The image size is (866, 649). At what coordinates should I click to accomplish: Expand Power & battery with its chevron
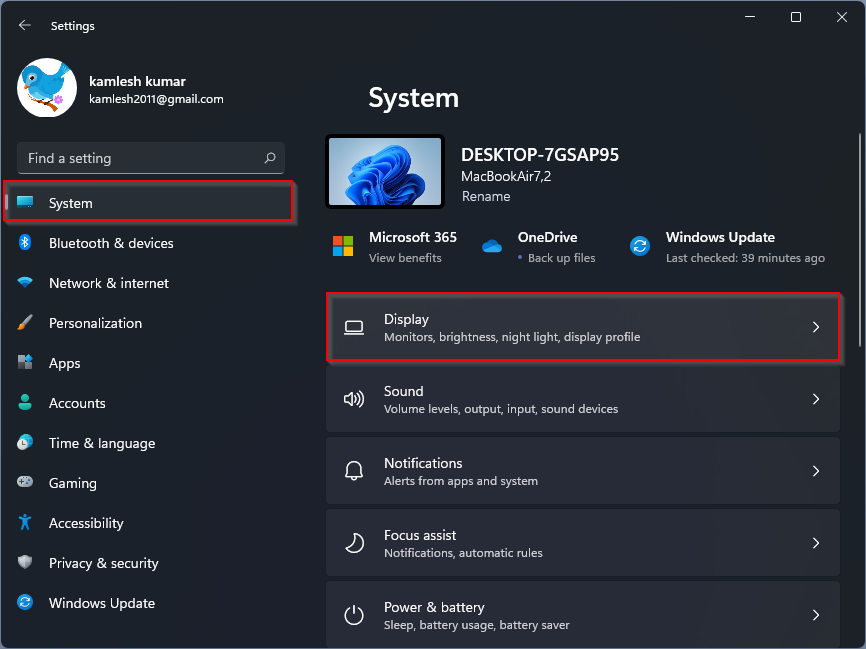[x=817, y=615]
